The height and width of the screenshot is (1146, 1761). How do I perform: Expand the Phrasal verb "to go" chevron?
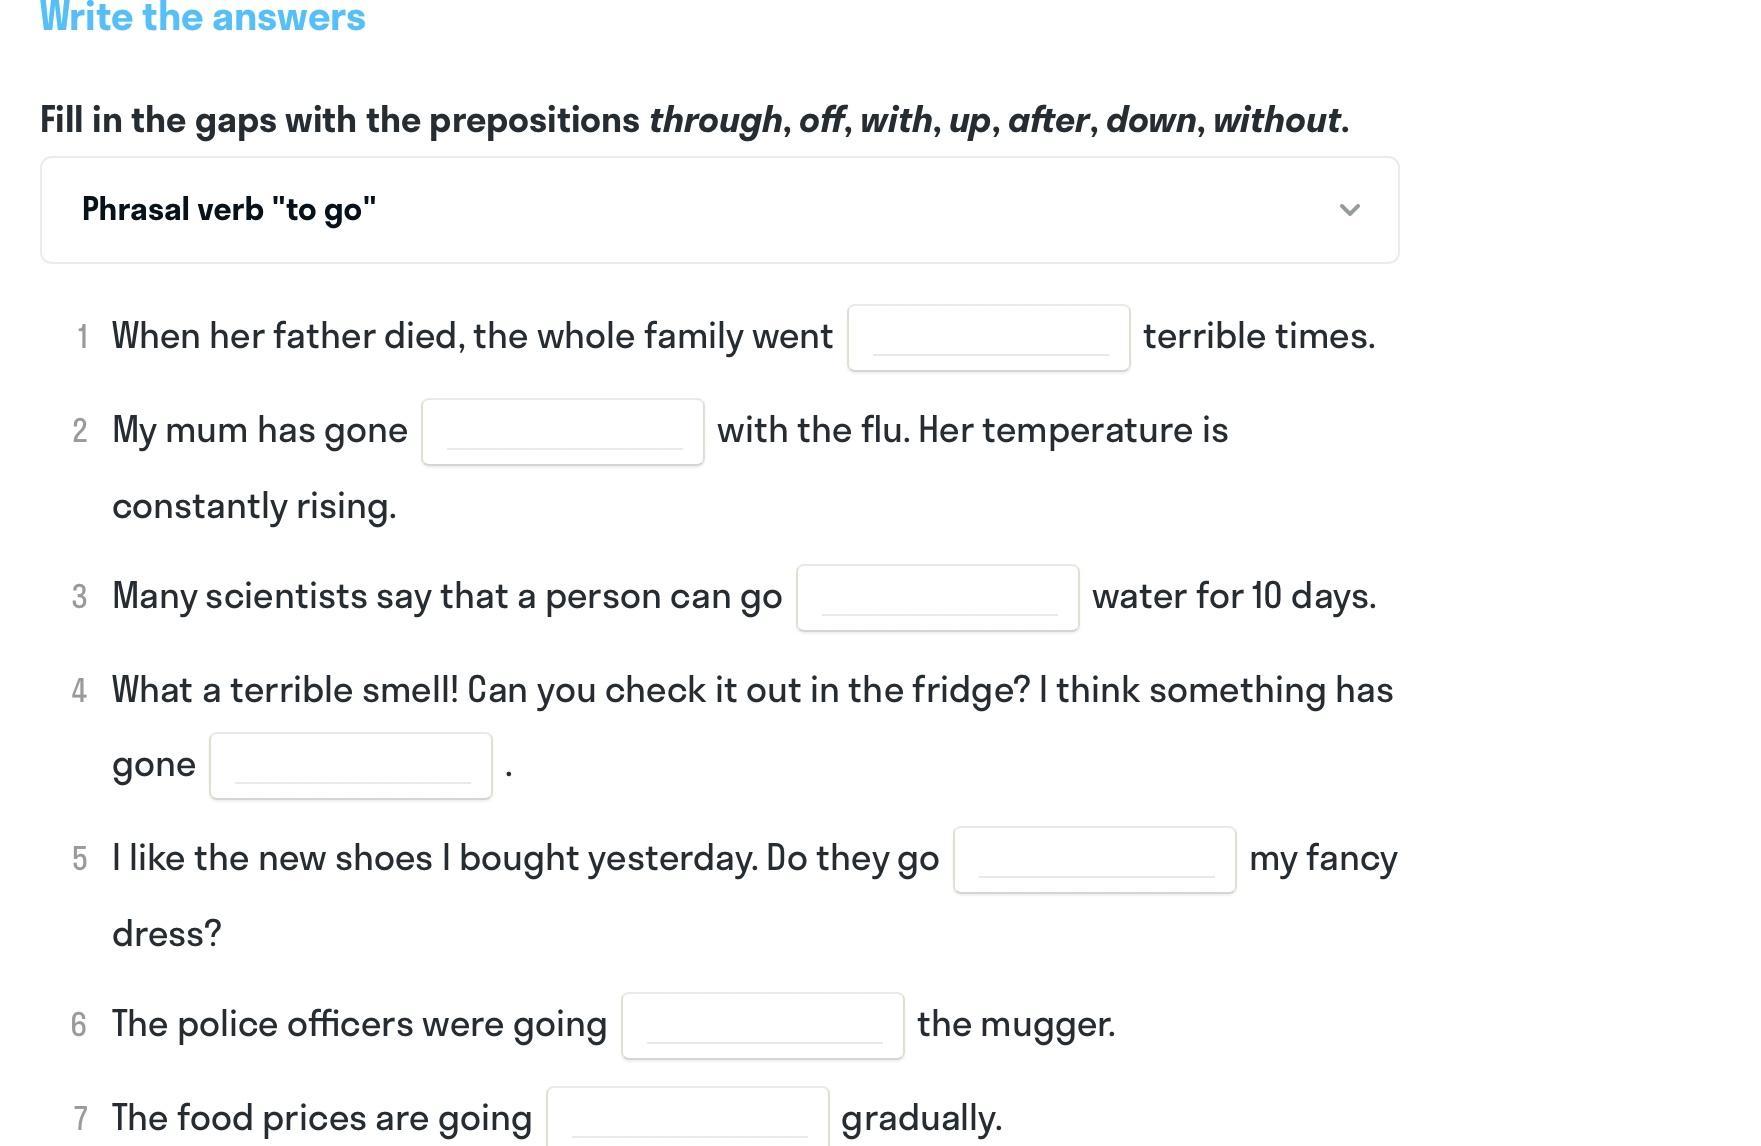coord(1349,210)
